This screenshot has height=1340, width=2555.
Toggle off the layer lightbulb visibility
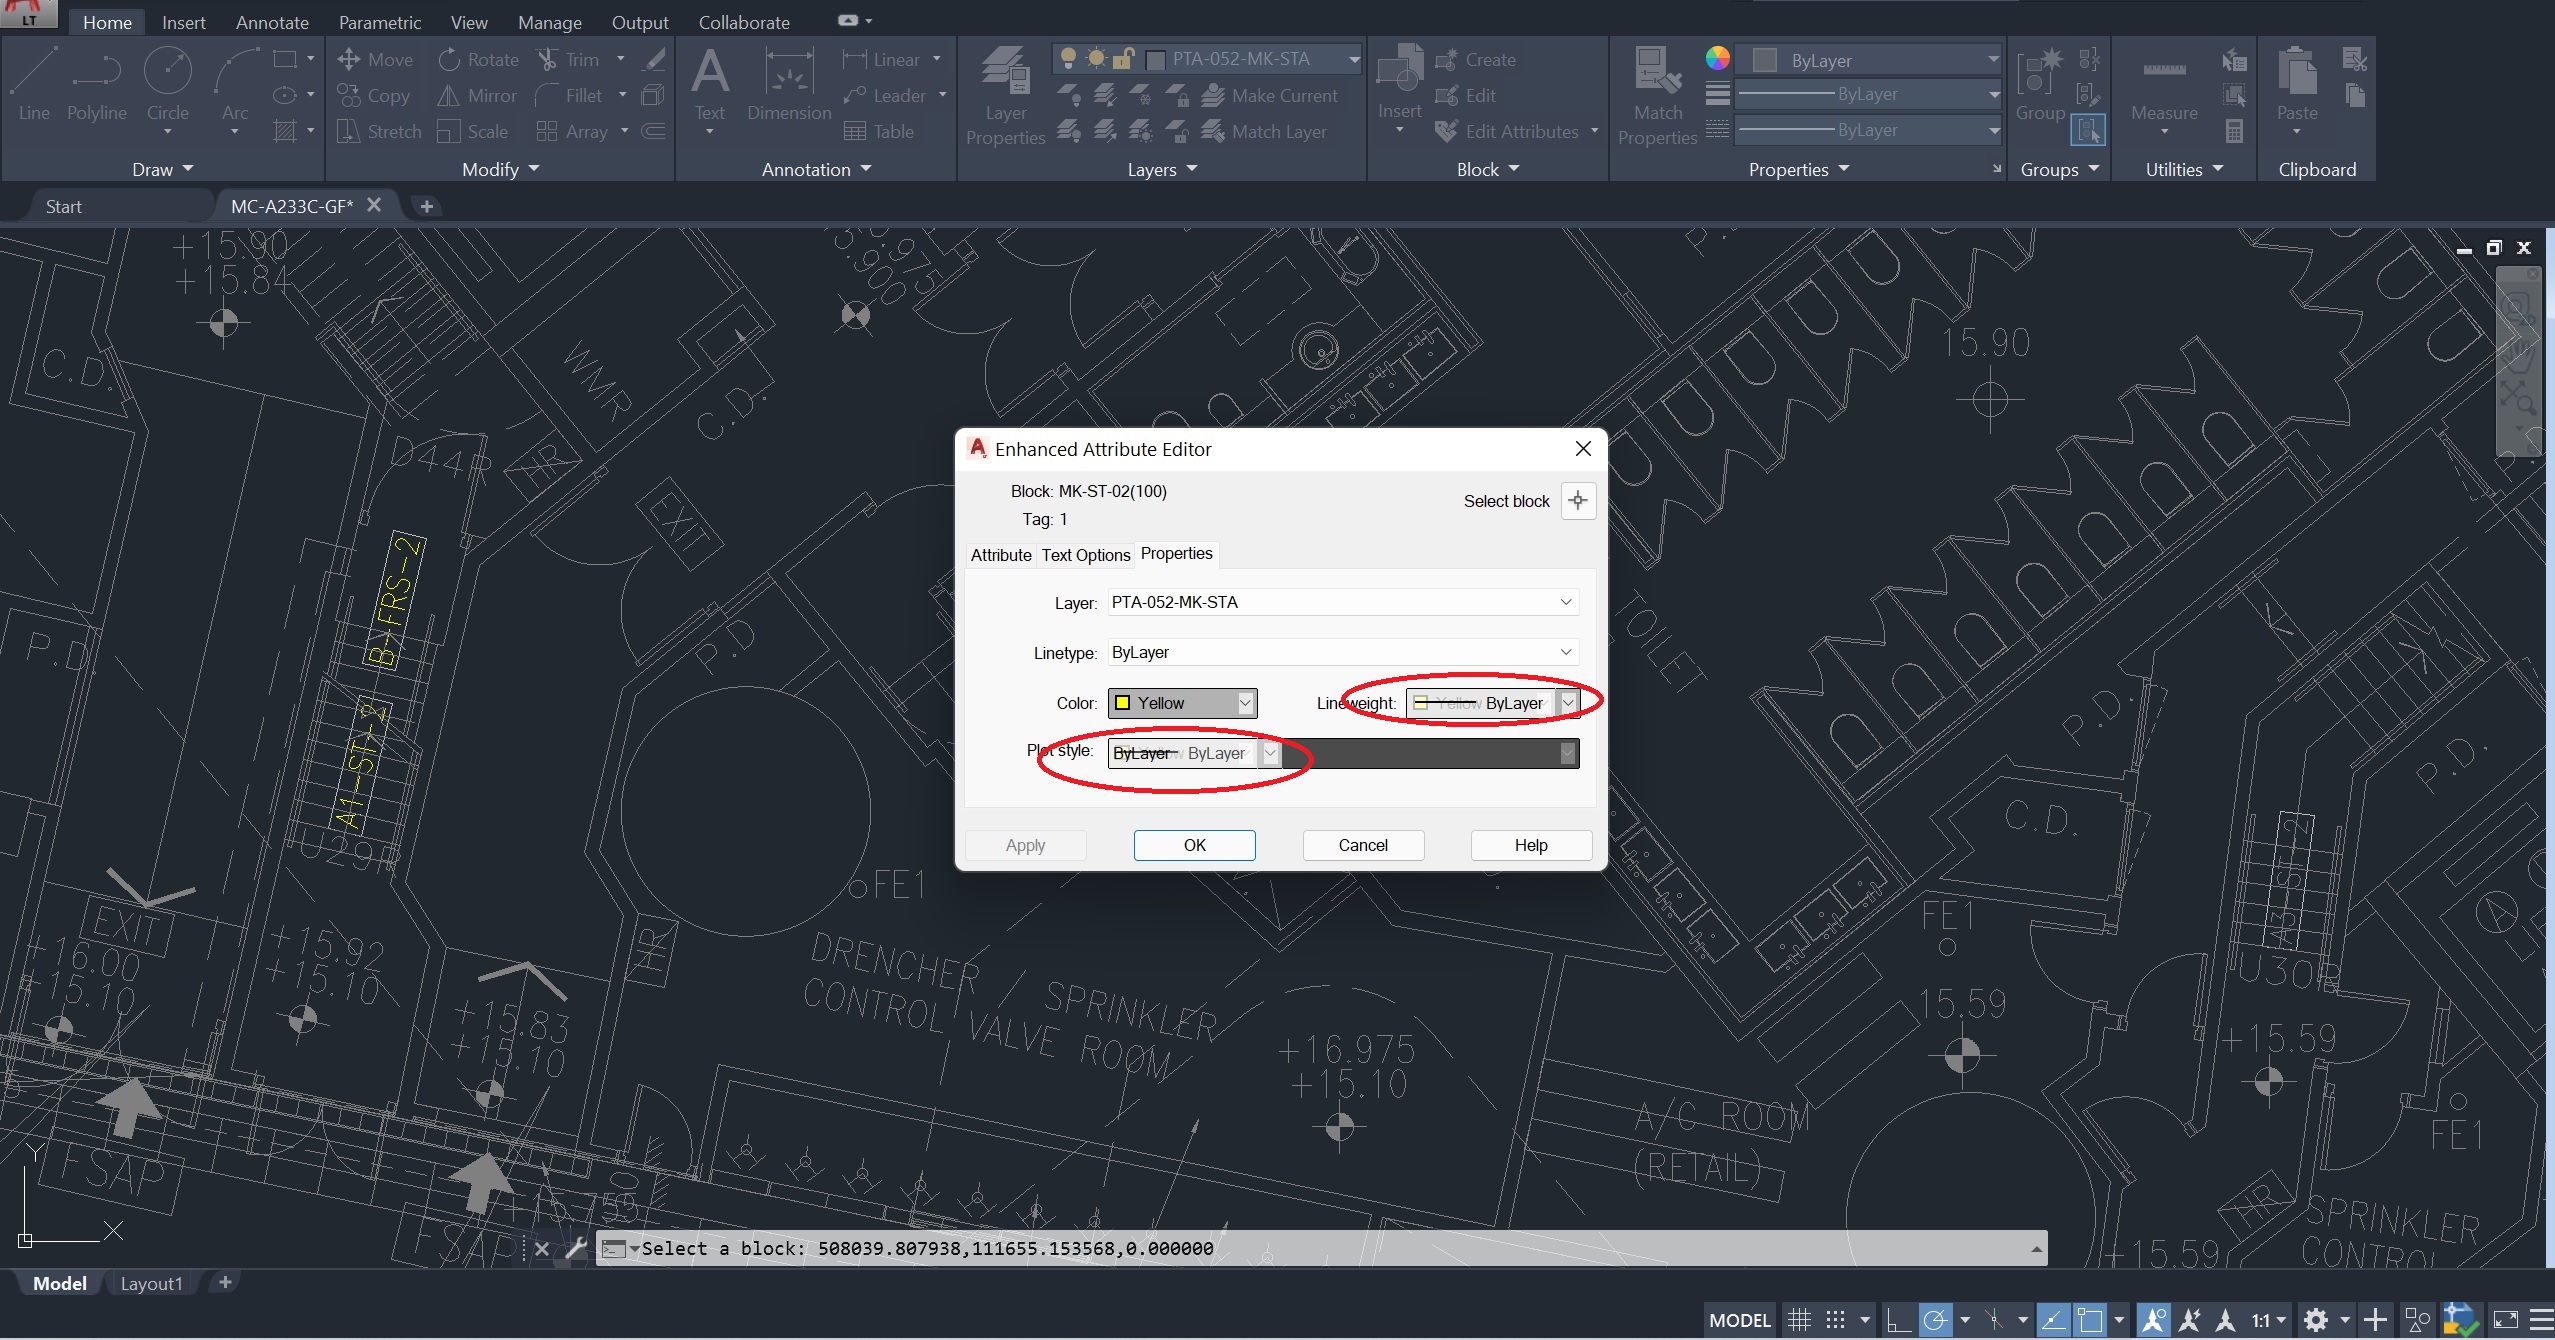1068,59
